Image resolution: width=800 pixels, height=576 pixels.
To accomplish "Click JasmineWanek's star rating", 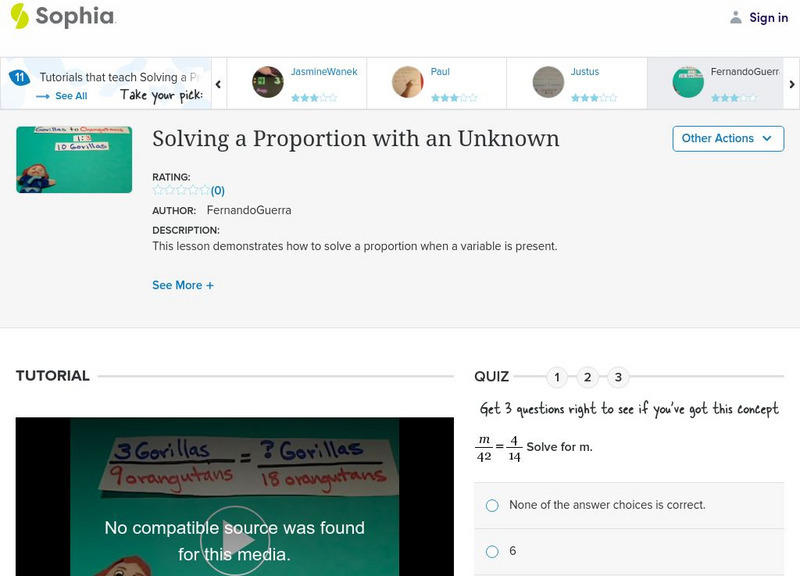I will point(314,98).
